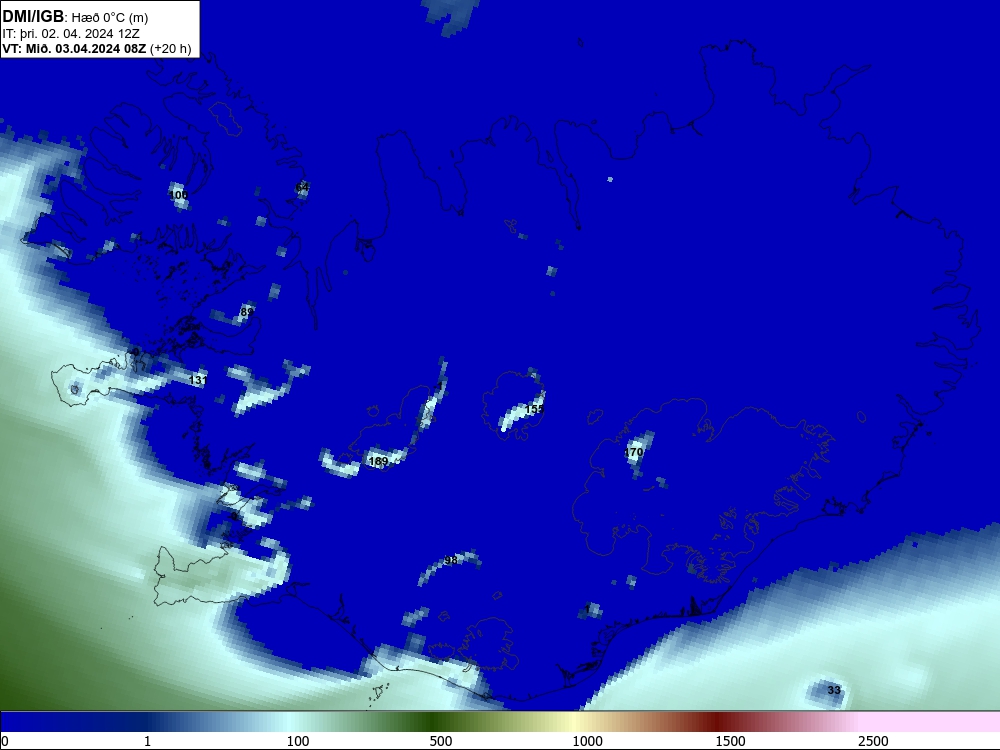Click the map value 155
This screenshot has height=750, width=1000.
(x=534, y=409)
